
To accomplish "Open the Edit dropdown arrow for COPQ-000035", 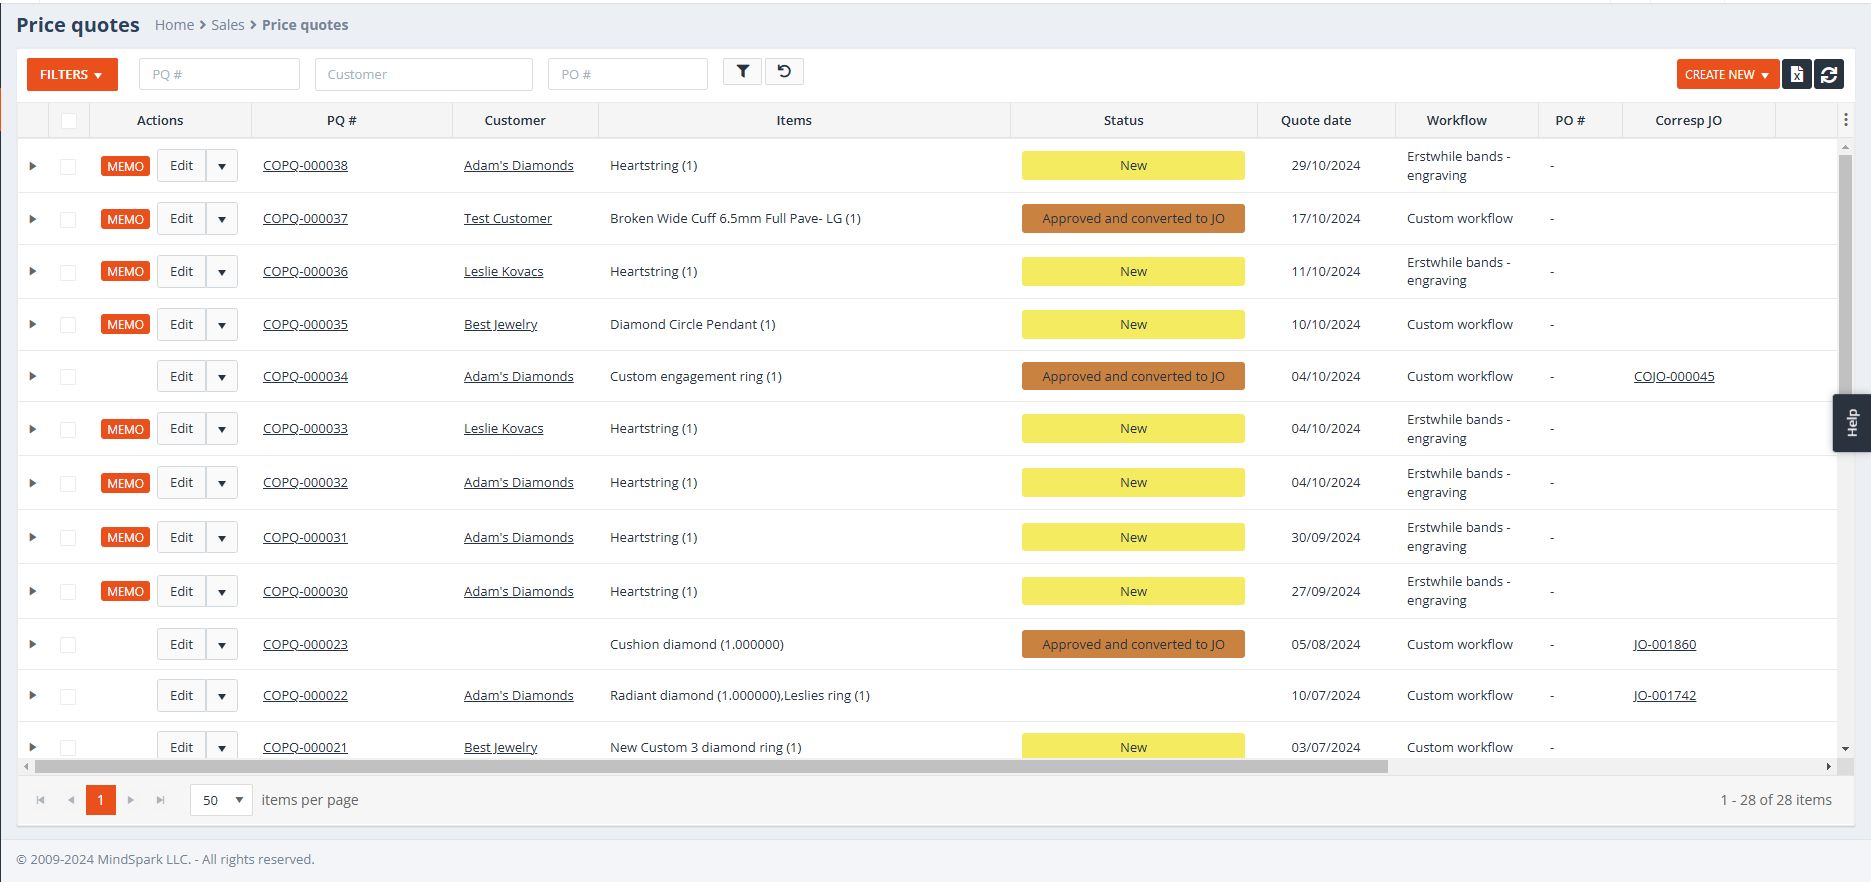I will tap(222, 325).
